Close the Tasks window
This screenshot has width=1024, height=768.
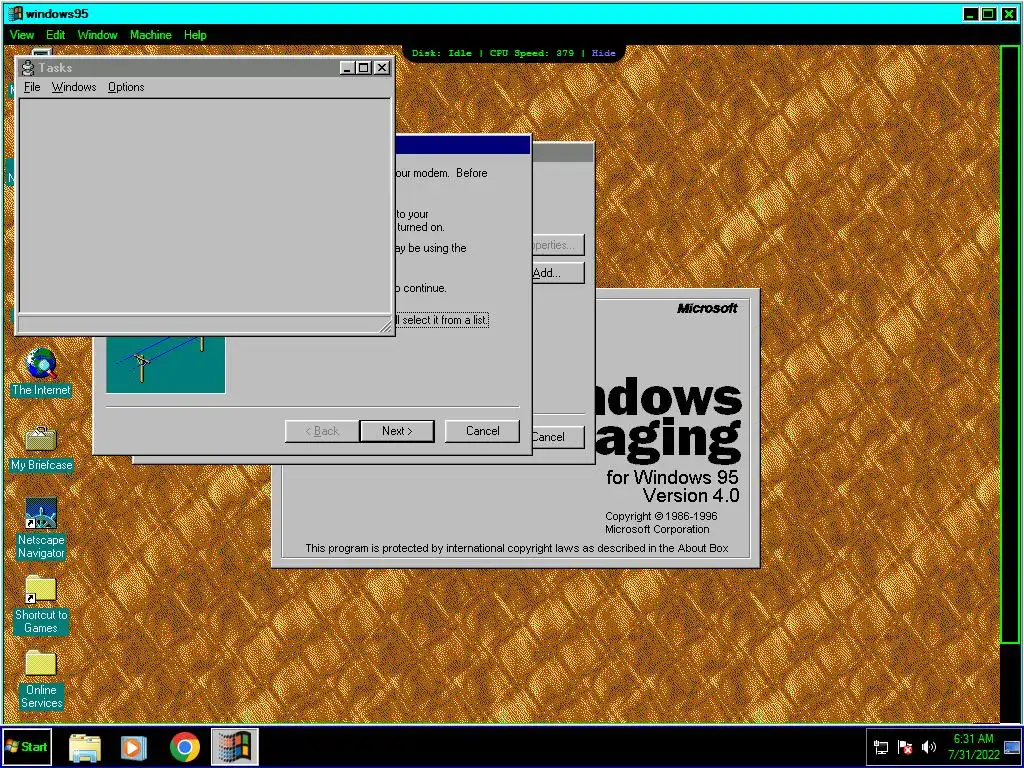click(x=382, y=67)
